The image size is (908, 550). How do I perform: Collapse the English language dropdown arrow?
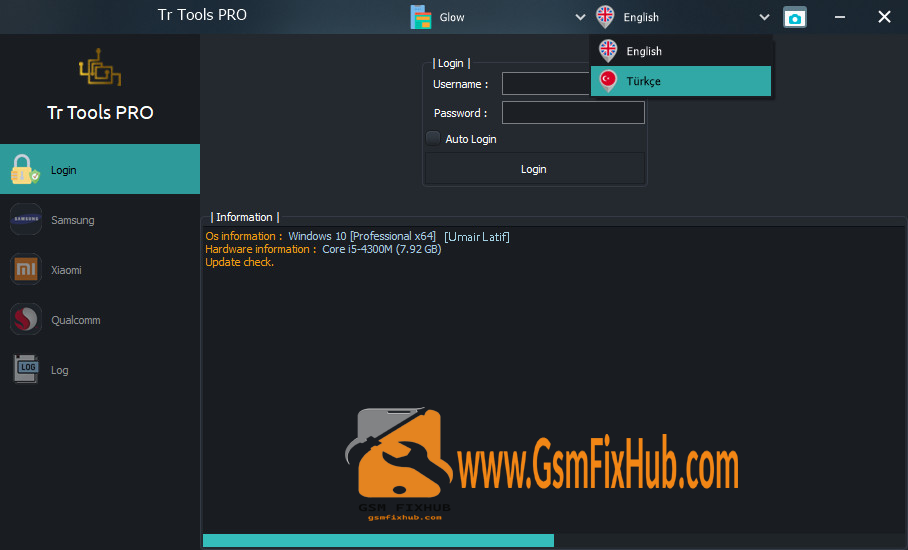pos(764,17)
